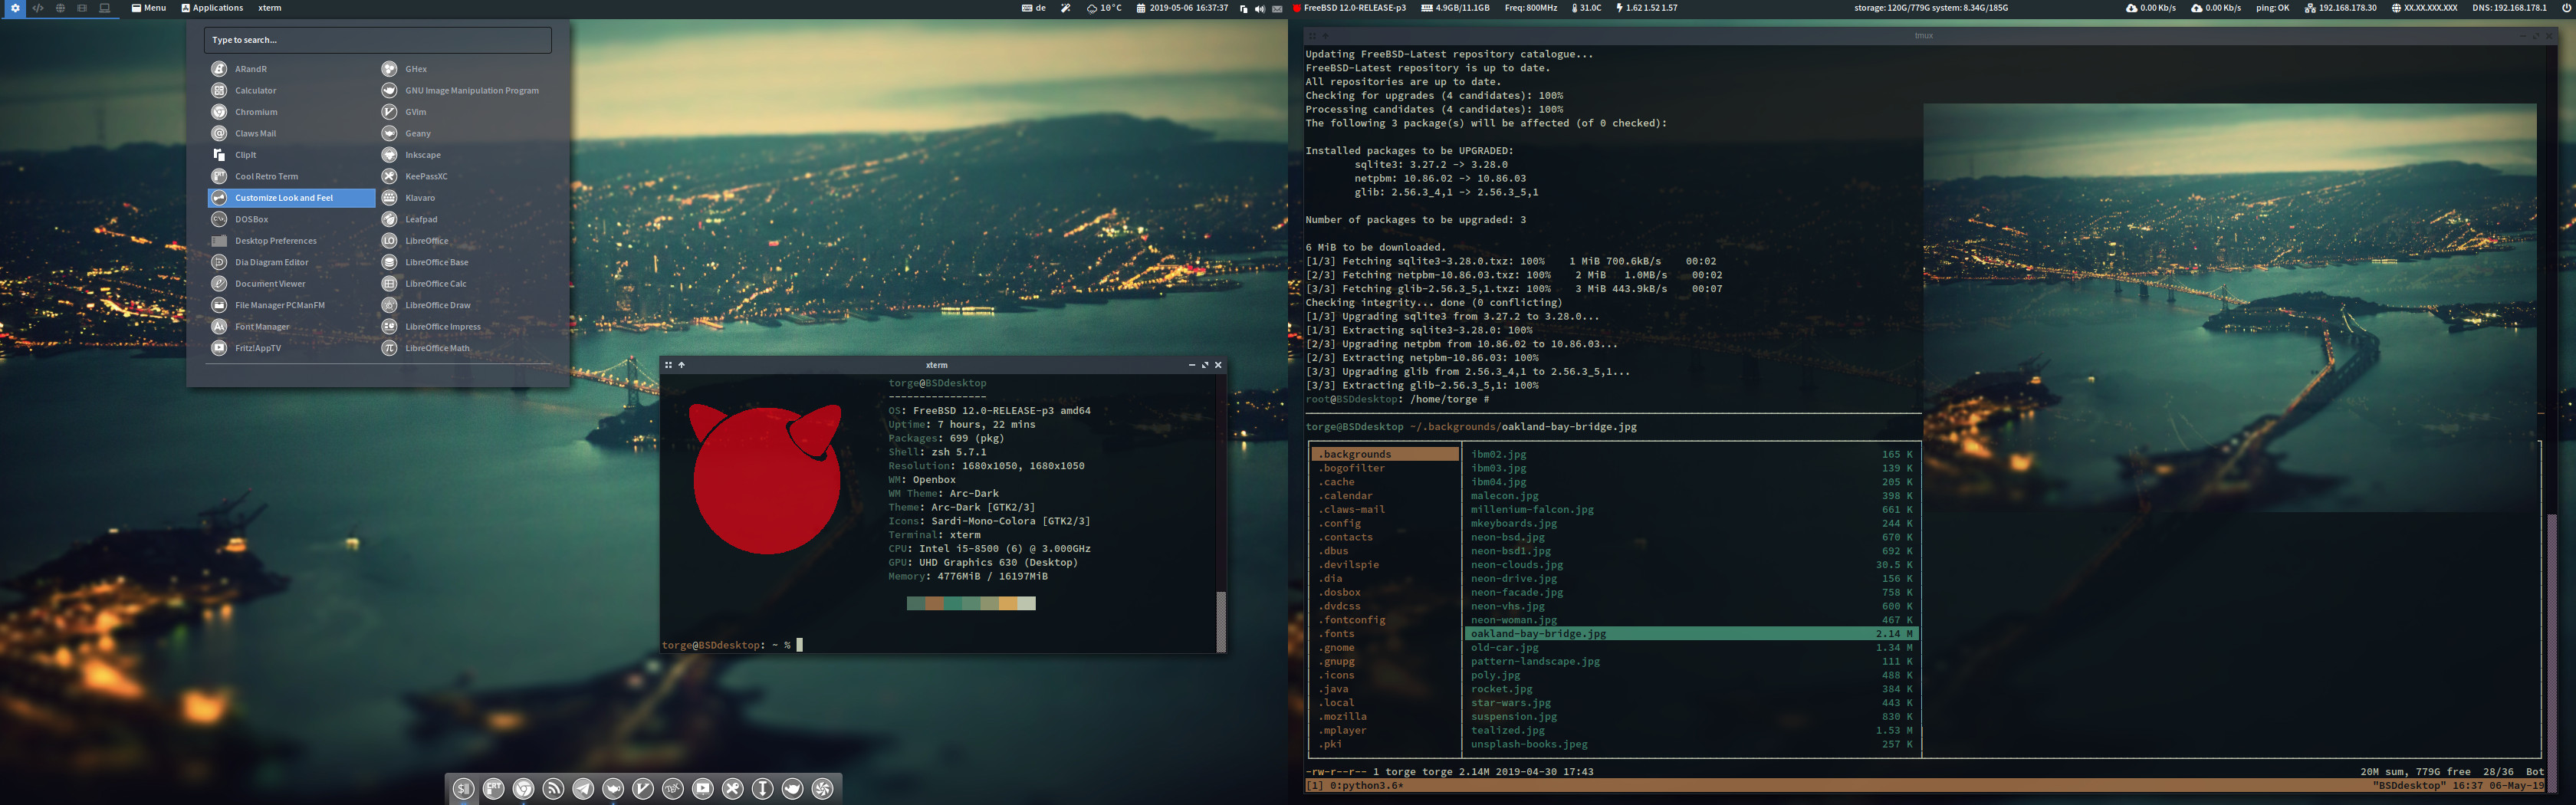
Task: Click the RSS feed reader dock icon
Action: [x=553, y=789]
